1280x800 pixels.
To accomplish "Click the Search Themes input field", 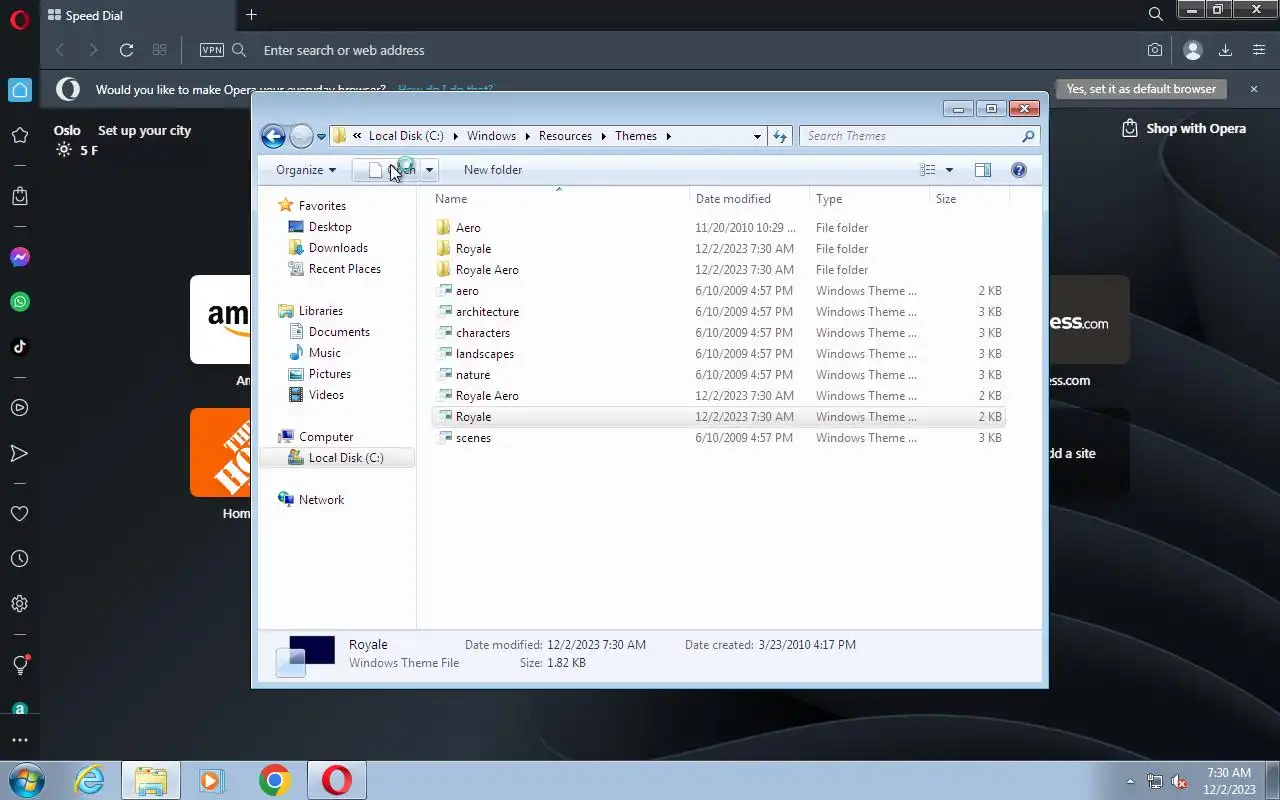I will [x=910, y=136].
